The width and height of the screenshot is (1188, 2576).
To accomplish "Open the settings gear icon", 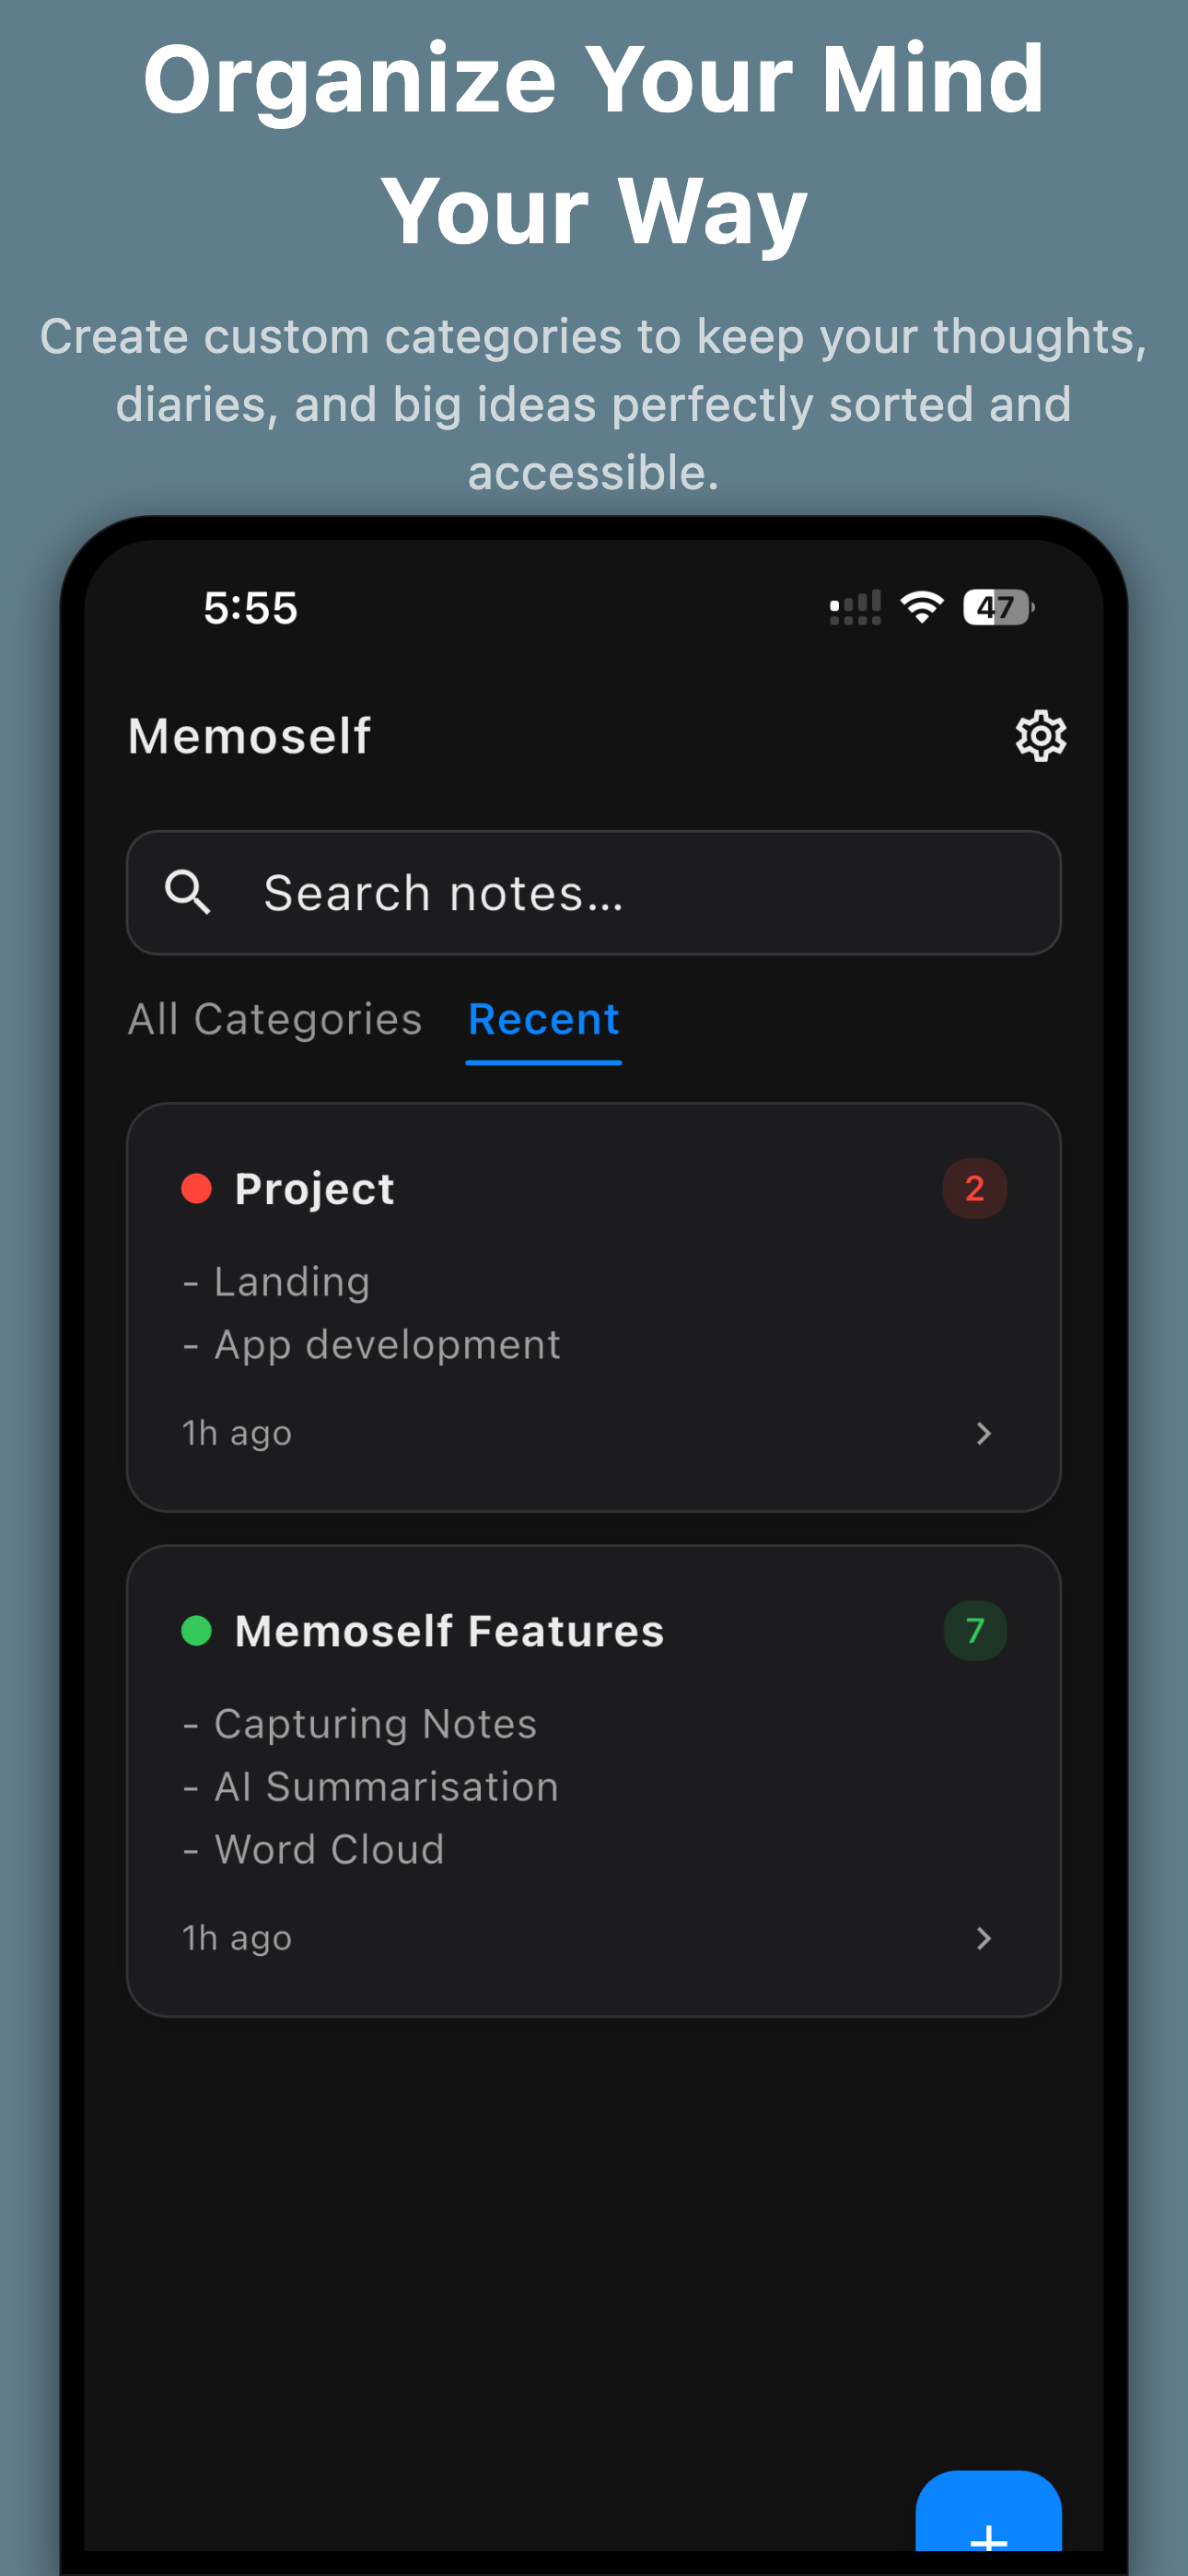I will [1040, 736].
